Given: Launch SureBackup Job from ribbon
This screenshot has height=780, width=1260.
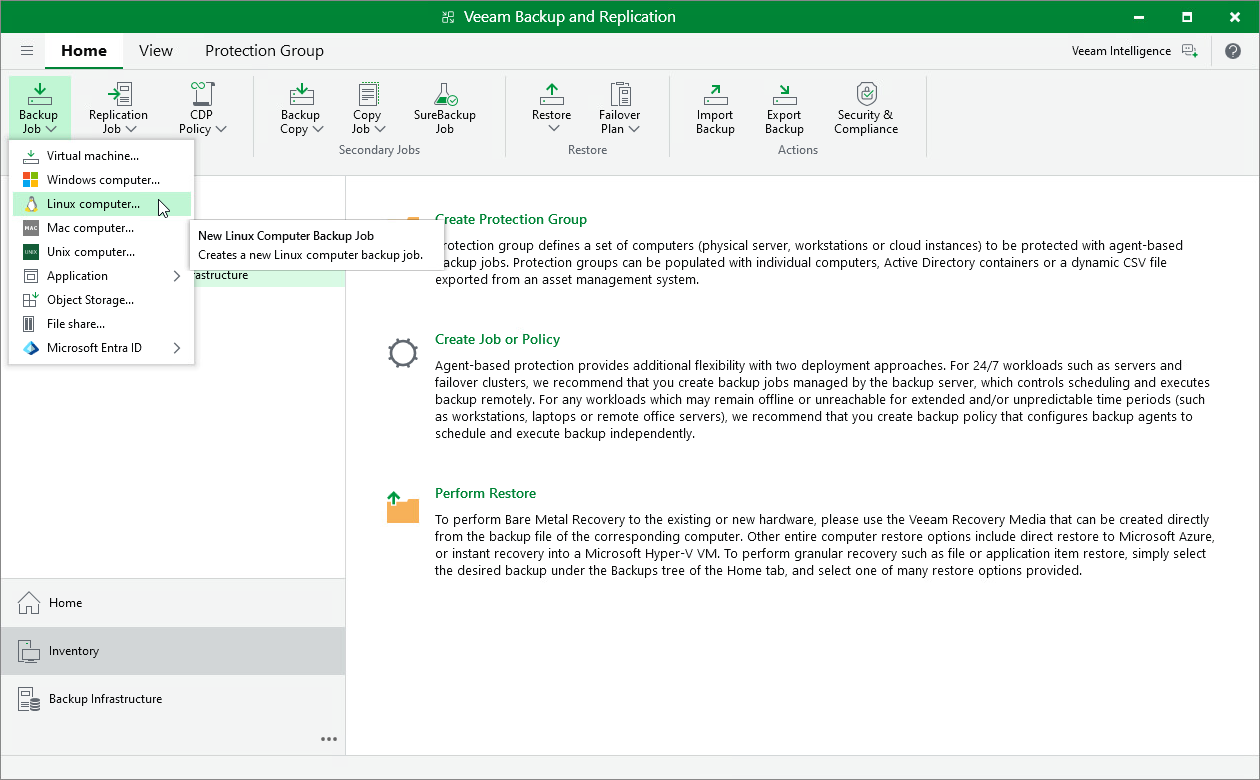Looking at the screenshot, I should [445, 108].
